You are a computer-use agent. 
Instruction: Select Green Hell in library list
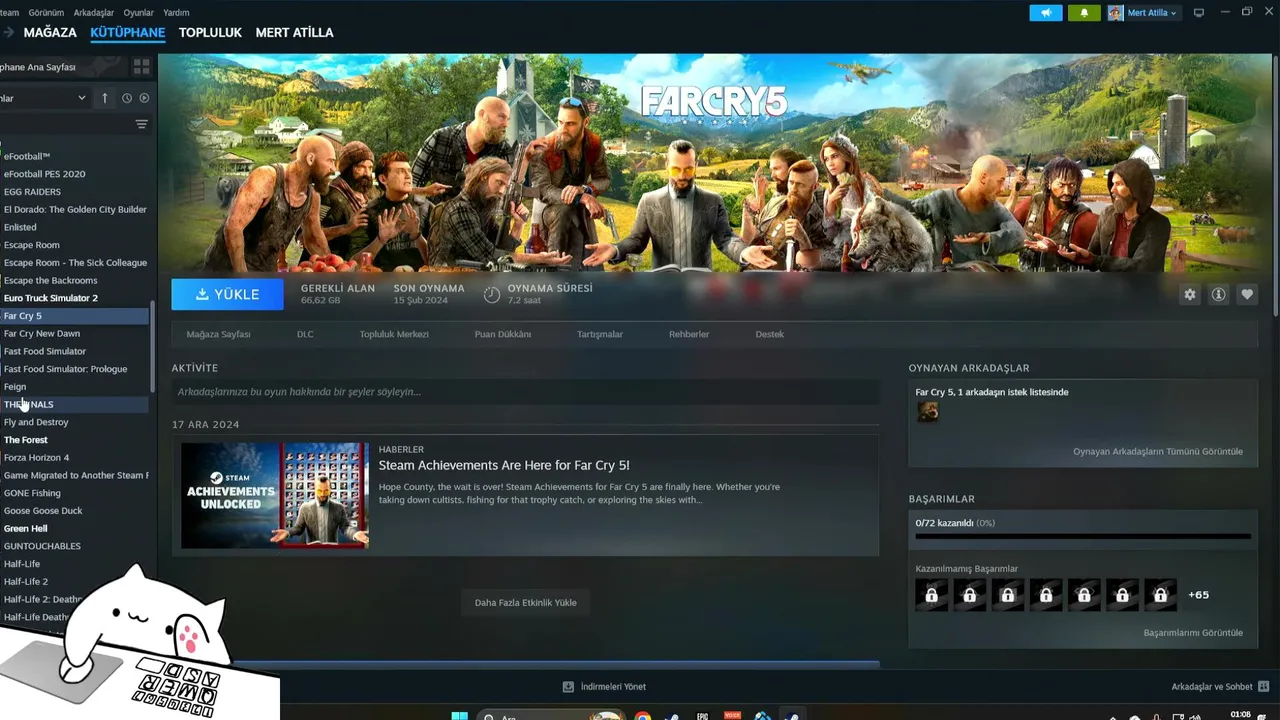[26, 528]
